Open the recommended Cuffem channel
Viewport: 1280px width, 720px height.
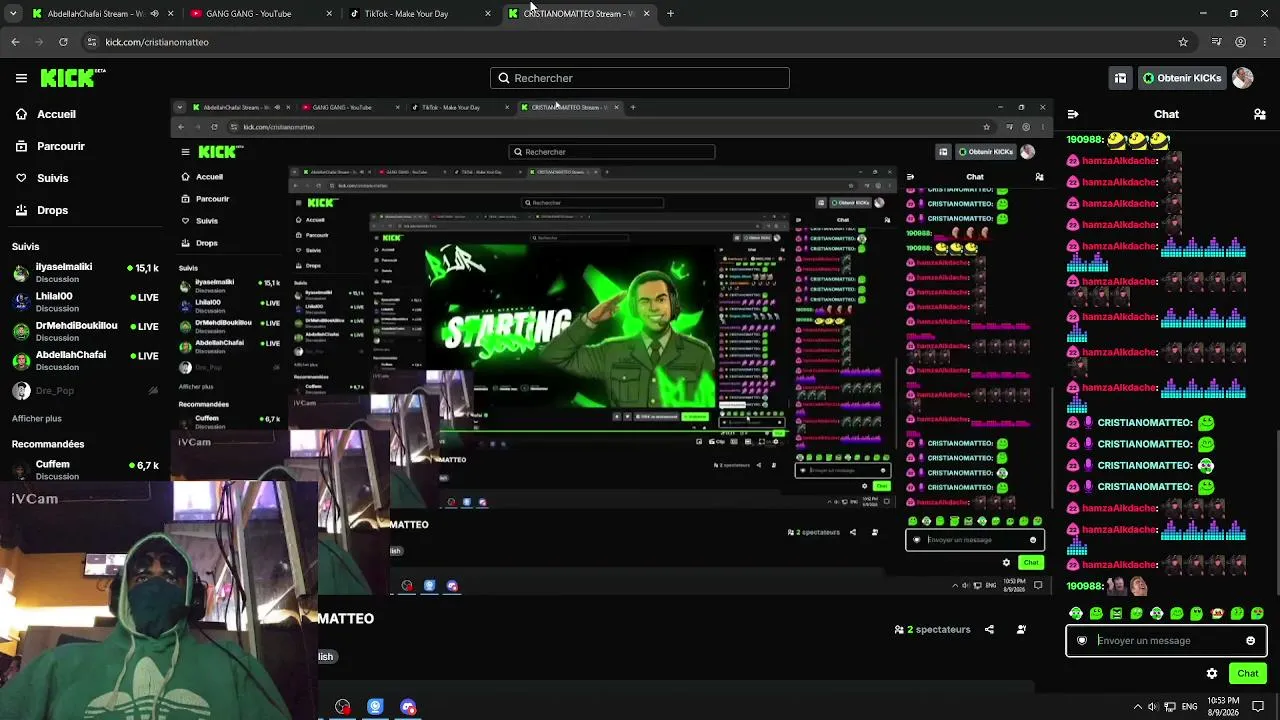(x=85, y=469)
